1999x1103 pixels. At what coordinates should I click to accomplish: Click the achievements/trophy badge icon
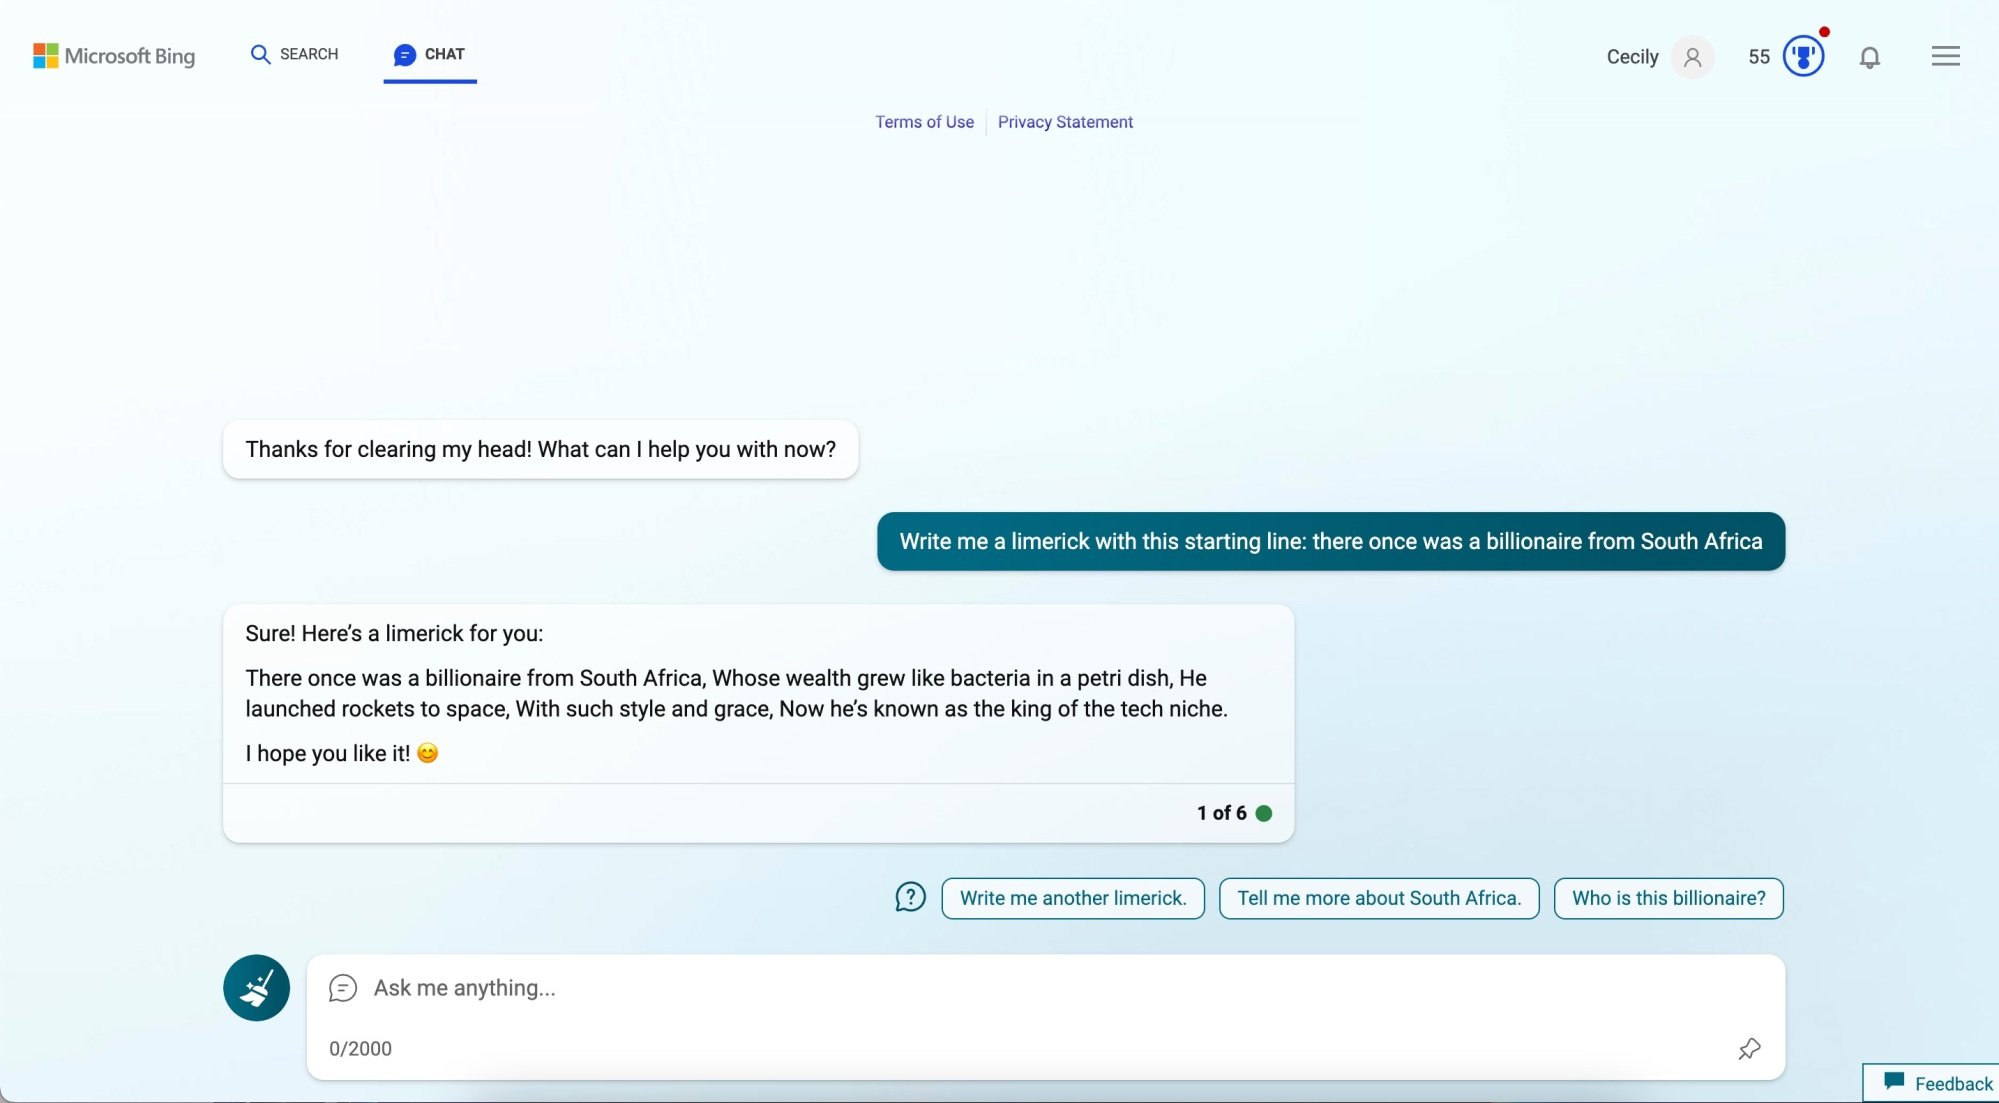click(x=1803, y=54)
